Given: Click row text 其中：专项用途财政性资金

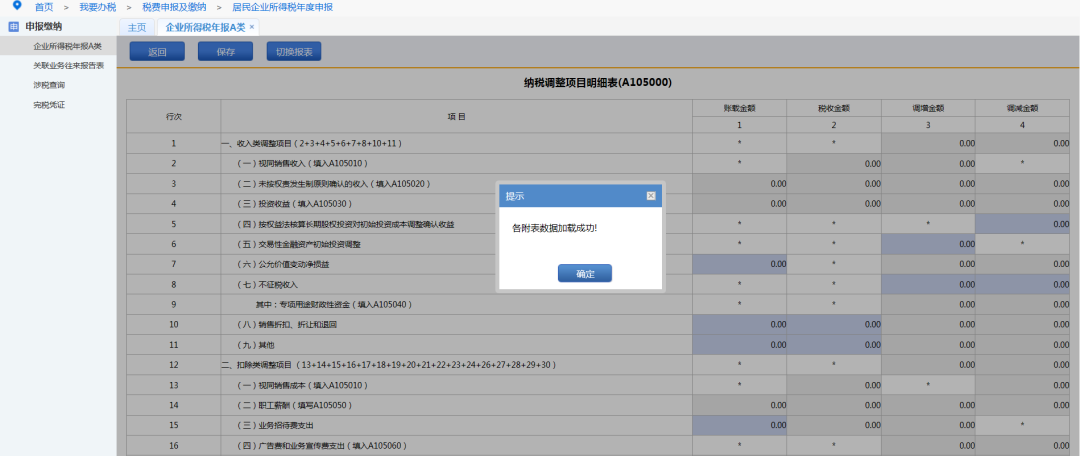Looking at the screenshot, I should click(x=334, y=304).
